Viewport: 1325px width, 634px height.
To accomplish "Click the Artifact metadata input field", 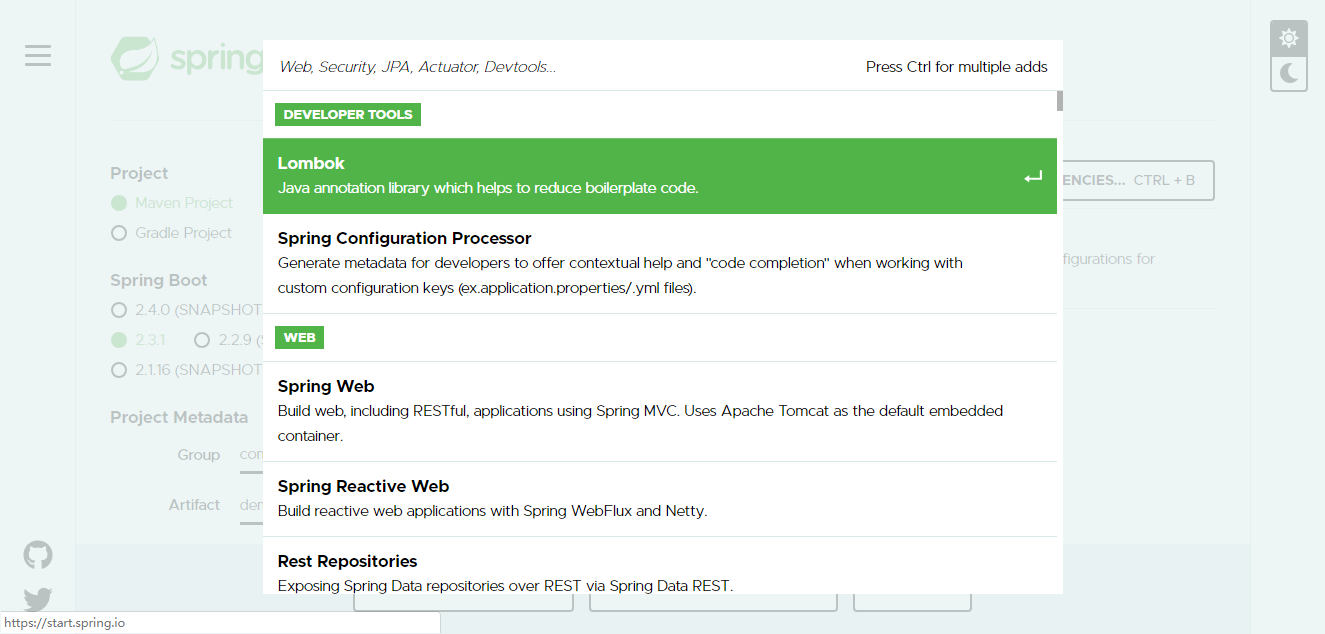I will pos(251,505).
